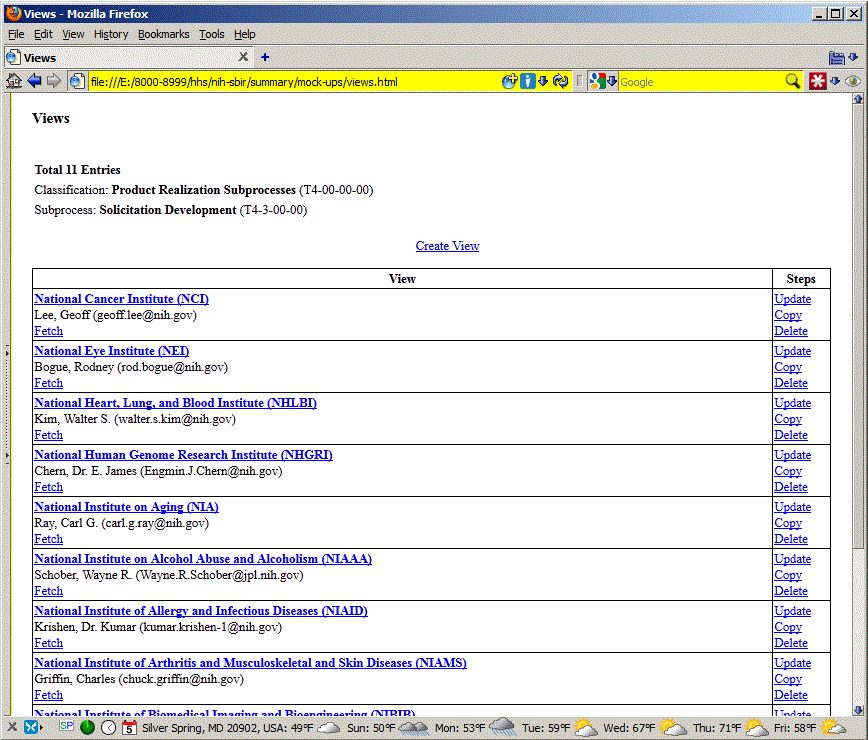The width and height of the screenshot is (868, 740).
Task: Click the gray forward arrow
Action: (54, 81)
